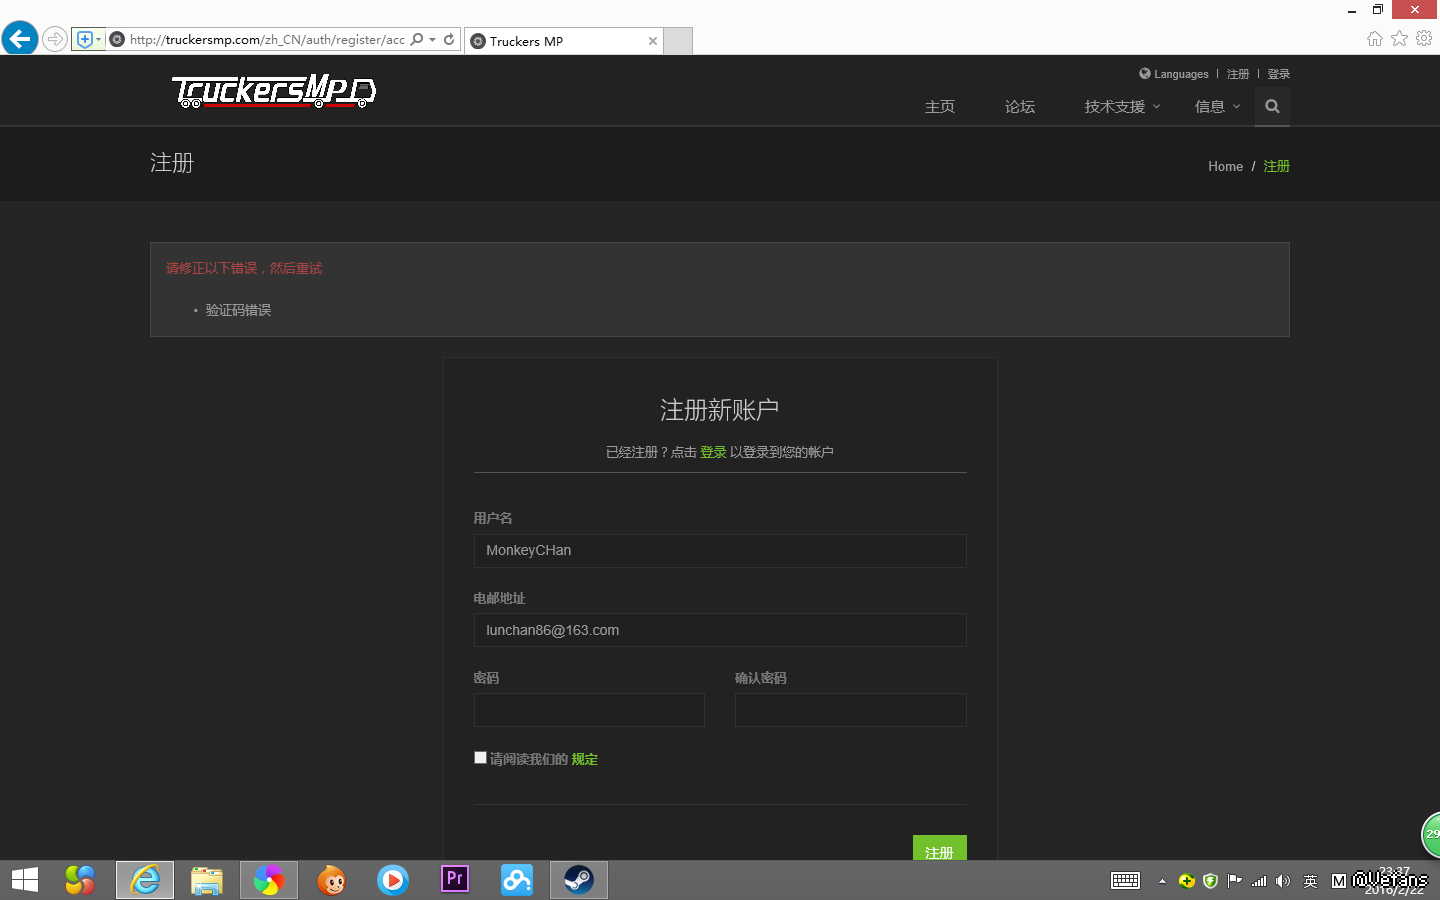
Task: Open Adobe Premiere Pro from the taskbar
Action: coord(455,880)
